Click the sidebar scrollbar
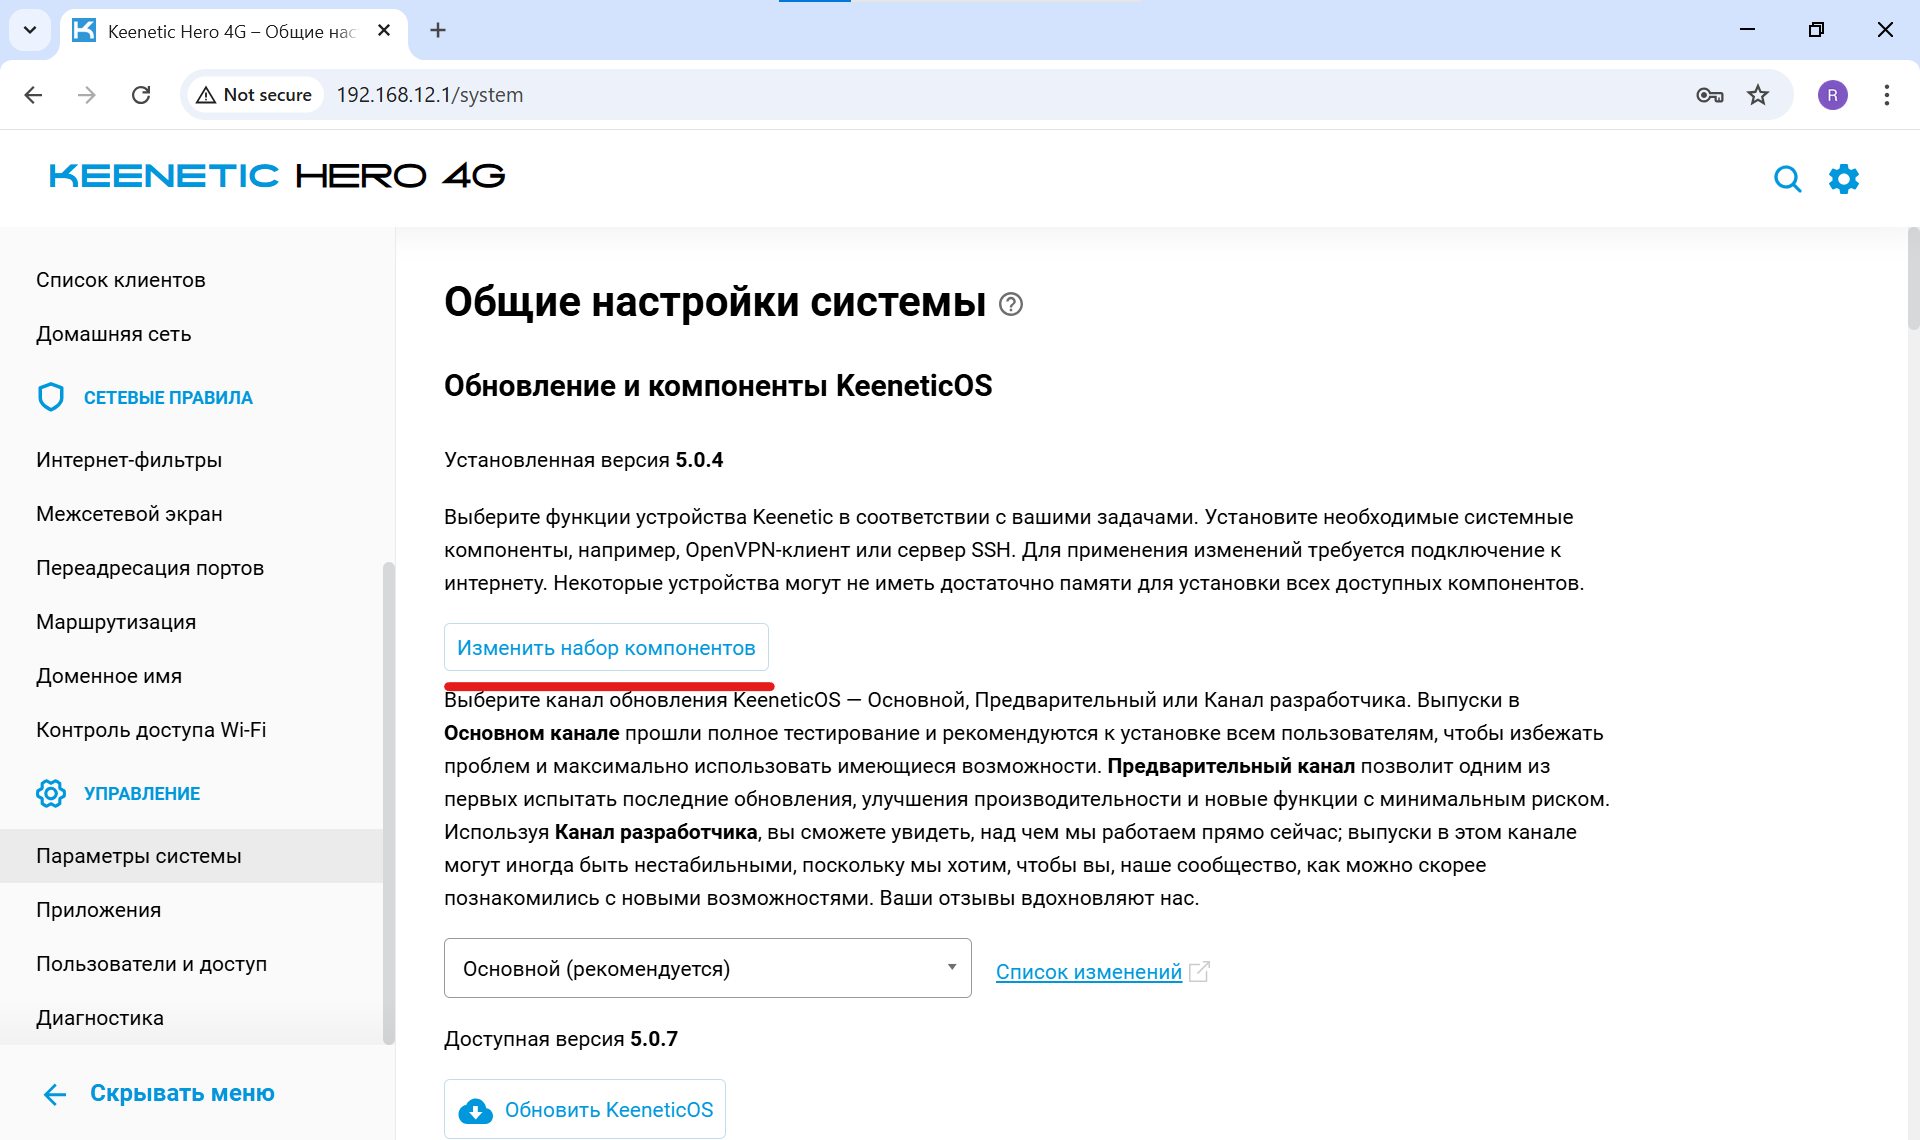Viewport: 1920px width, 1140px height. (x=387, y=800)
